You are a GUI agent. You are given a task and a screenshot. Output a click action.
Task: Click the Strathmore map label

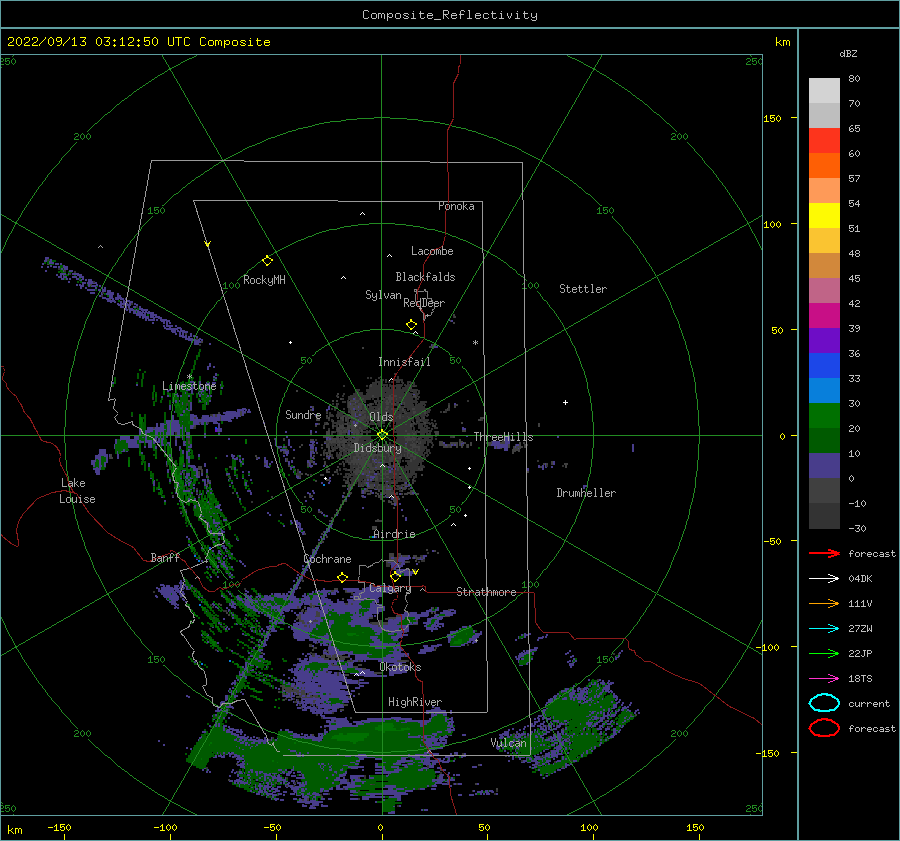tap(486, 592)
